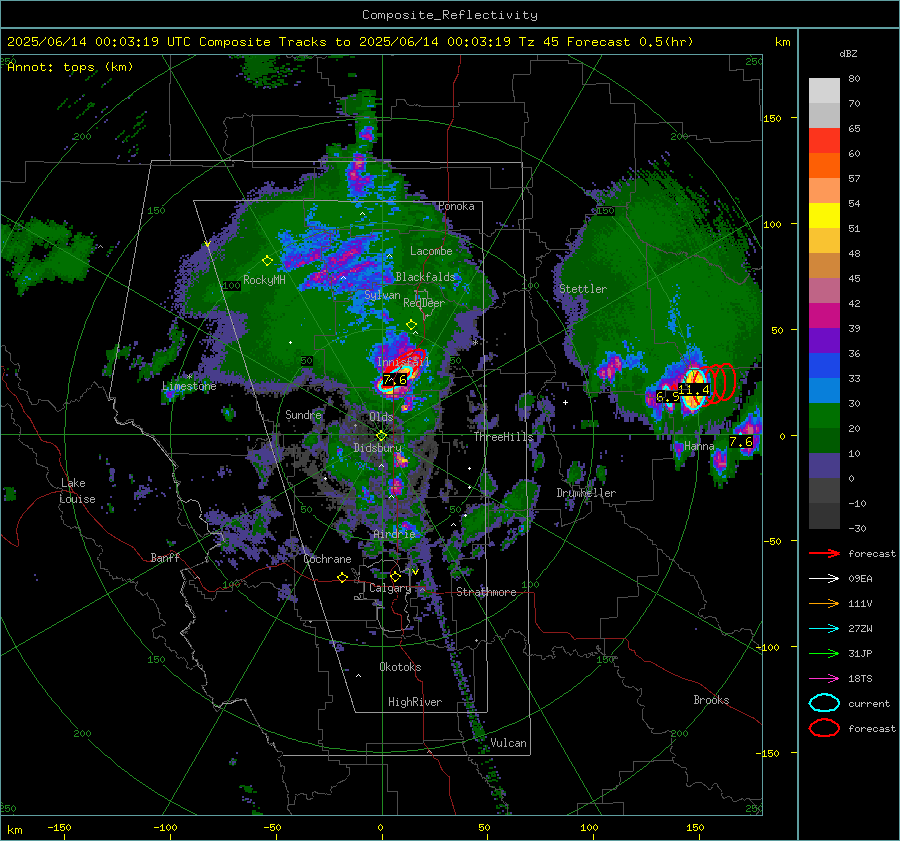The height and width of the screenshot is (841, 900).
Task: Click the Composite_Reflectivity title
Action: point(449,15)
